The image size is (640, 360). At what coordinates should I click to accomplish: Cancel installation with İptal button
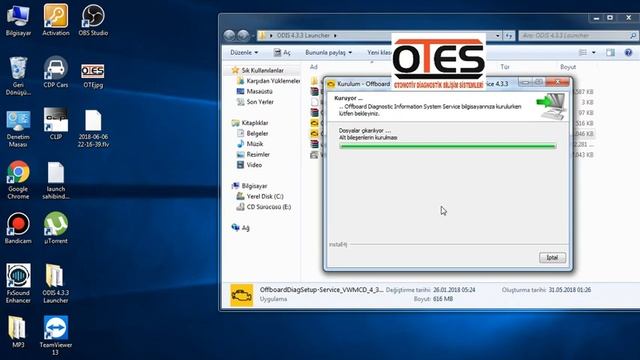(x=553, y=258)
